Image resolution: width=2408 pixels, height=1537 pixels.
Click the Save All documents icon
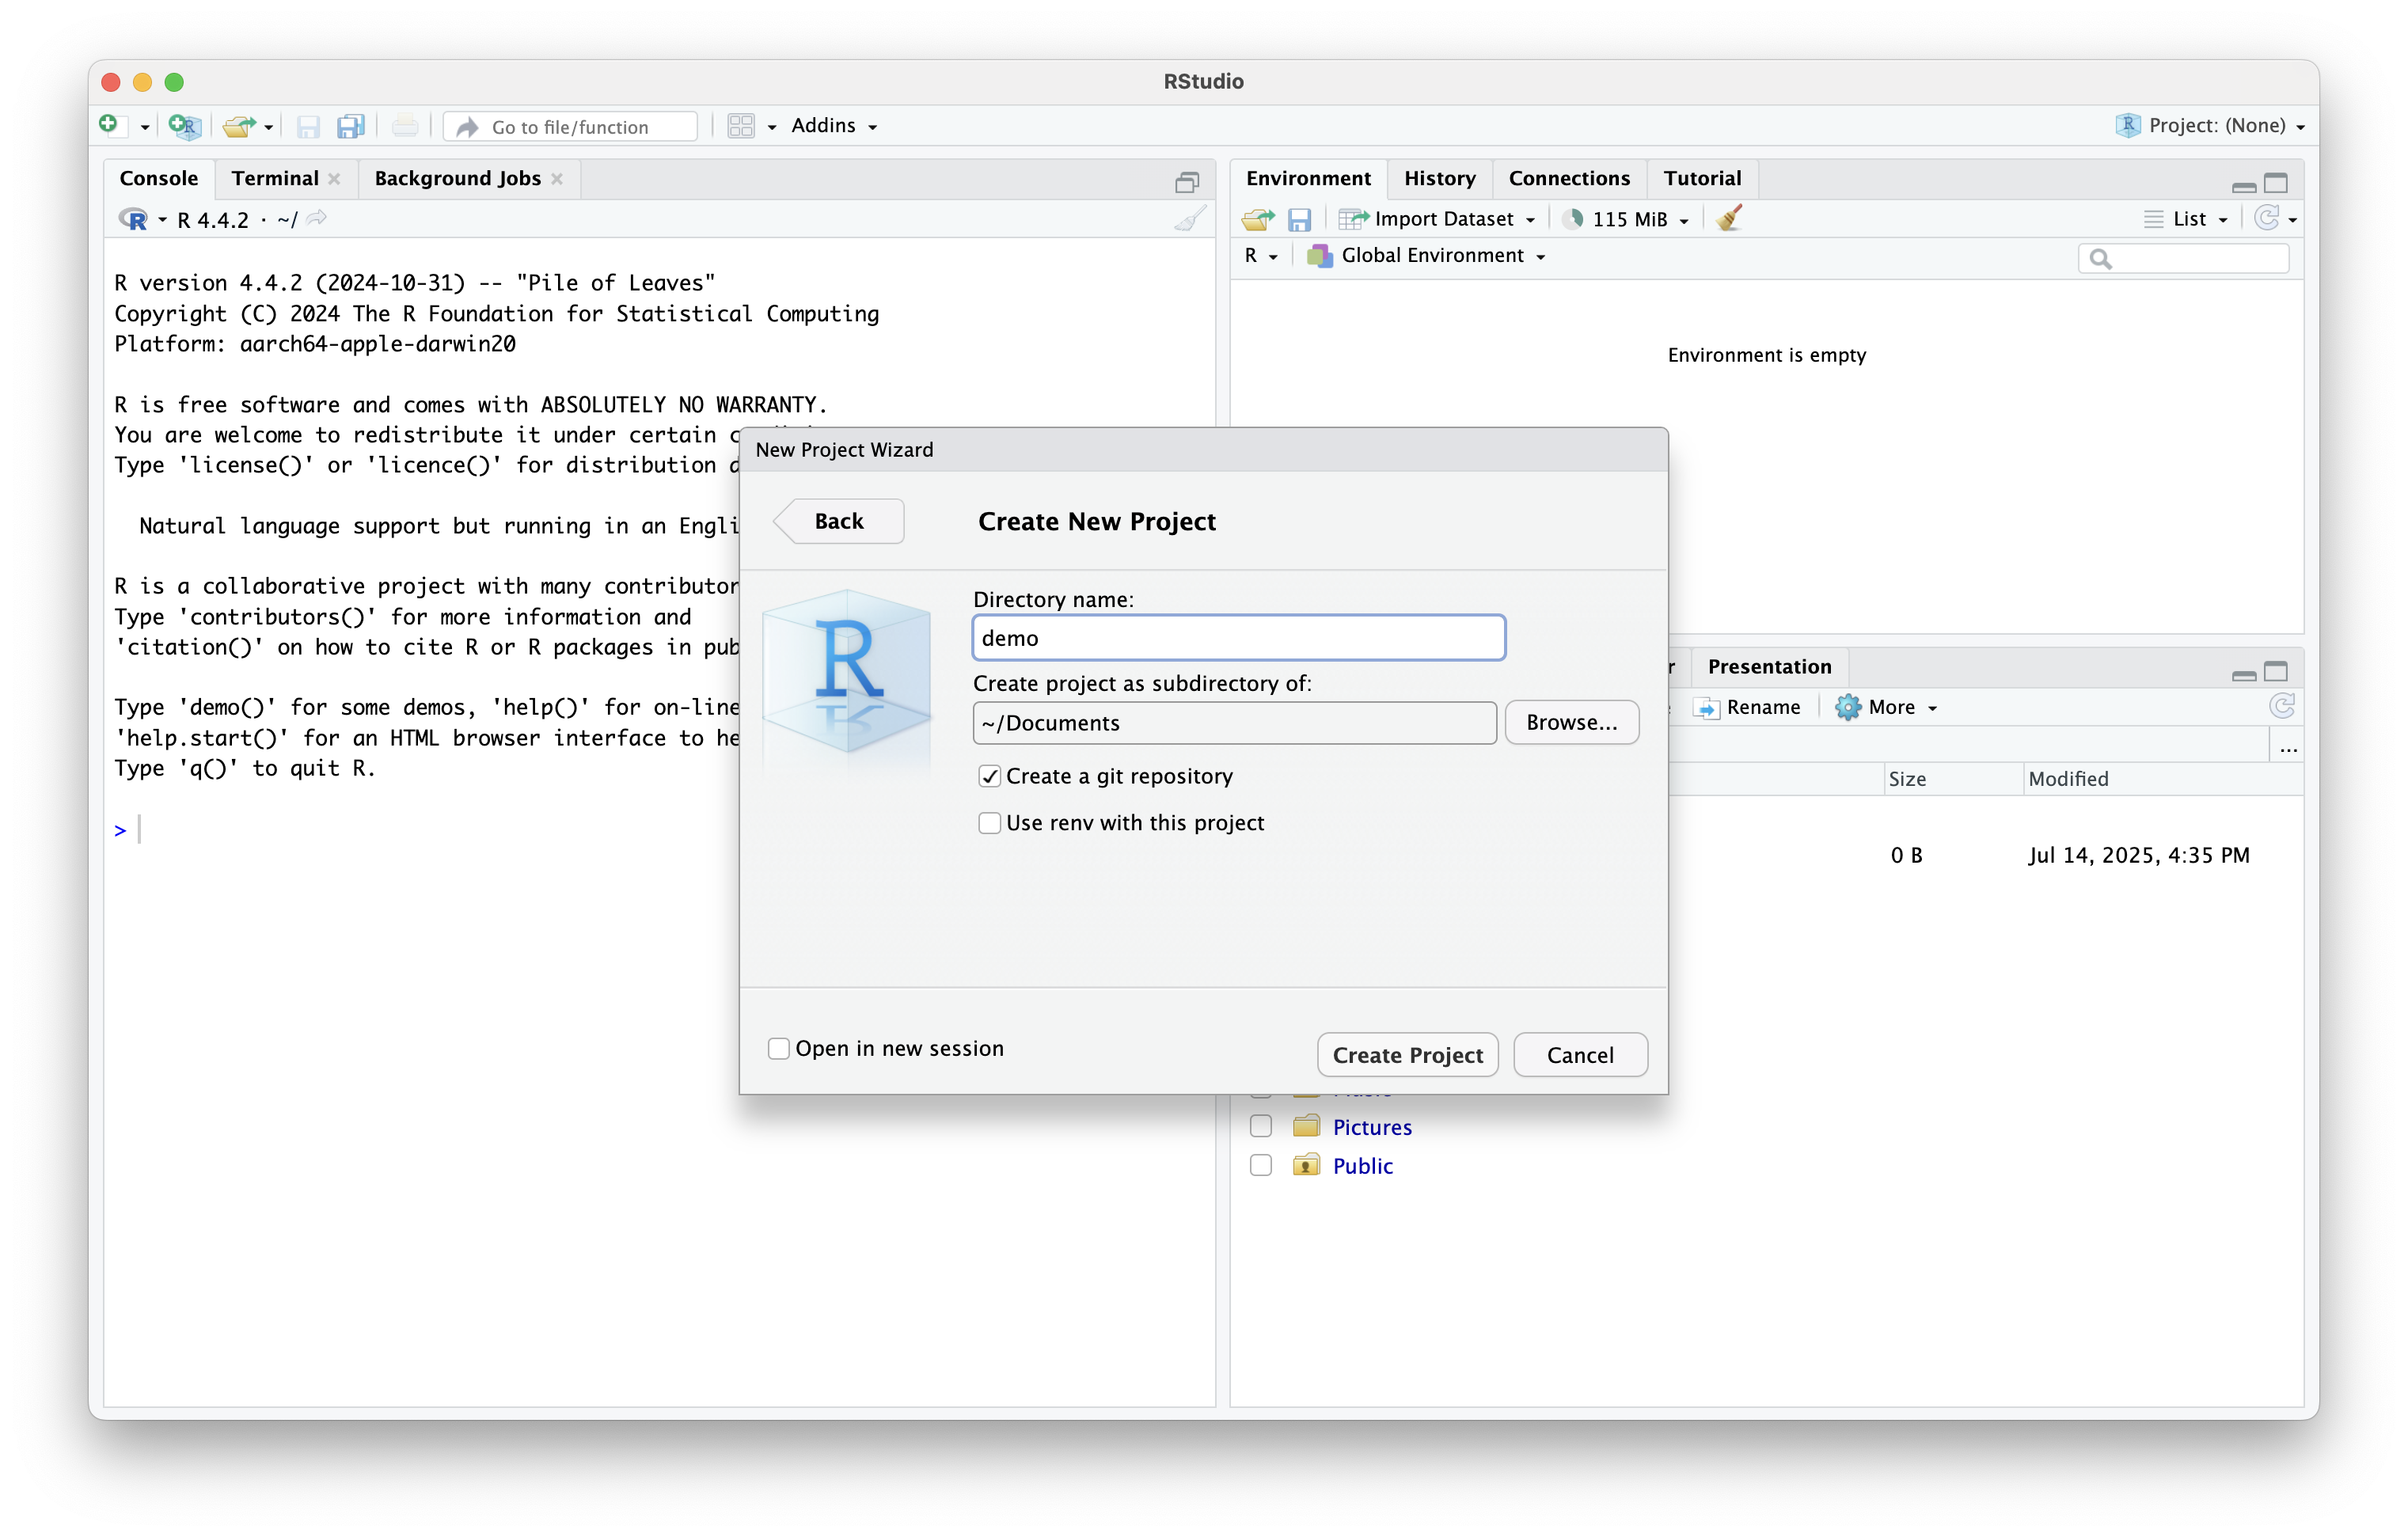(351, 126)
